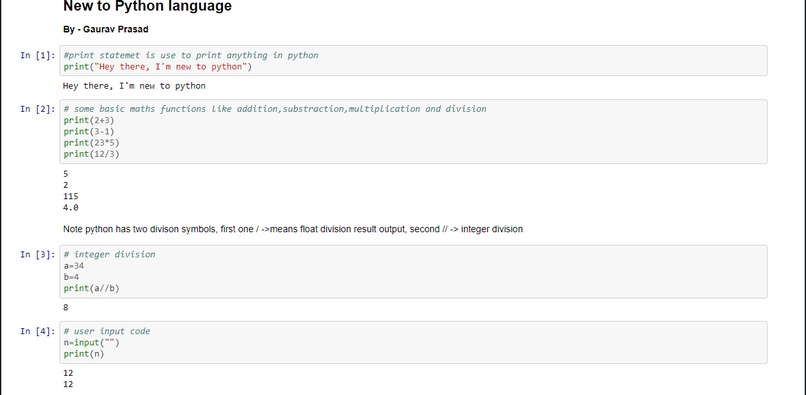Click the line print("Hey there, I'm new to python")

pos(158,67)
